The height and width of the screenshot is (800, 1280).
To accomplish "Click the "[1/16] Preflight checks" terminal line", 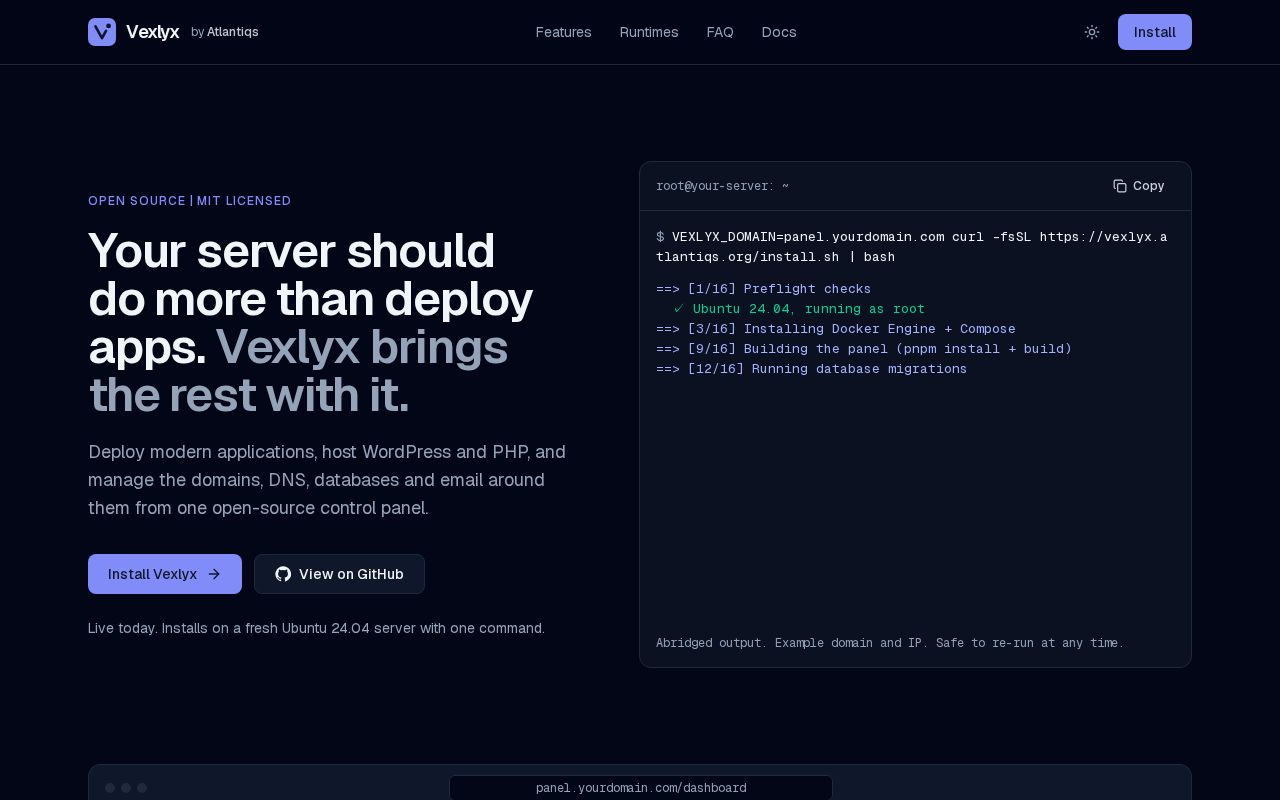I will click(x=764, y=289).
